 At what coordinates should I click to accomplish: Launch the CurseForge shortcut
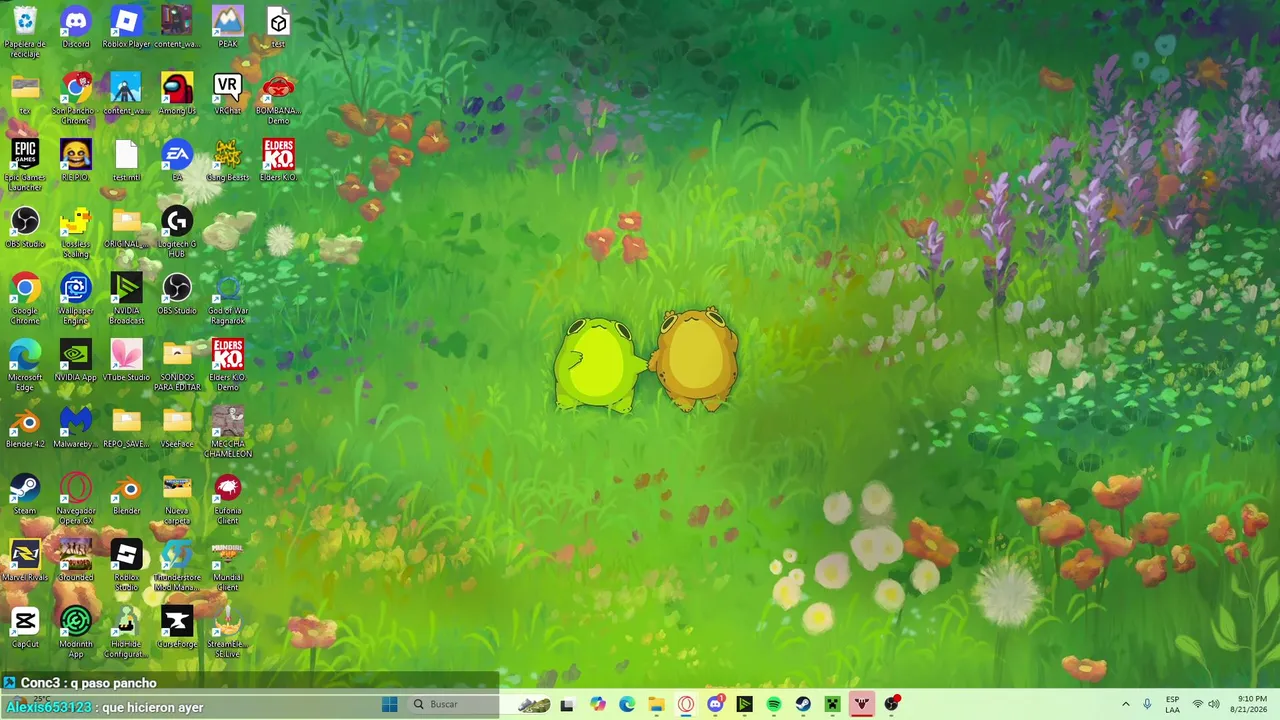177,629
